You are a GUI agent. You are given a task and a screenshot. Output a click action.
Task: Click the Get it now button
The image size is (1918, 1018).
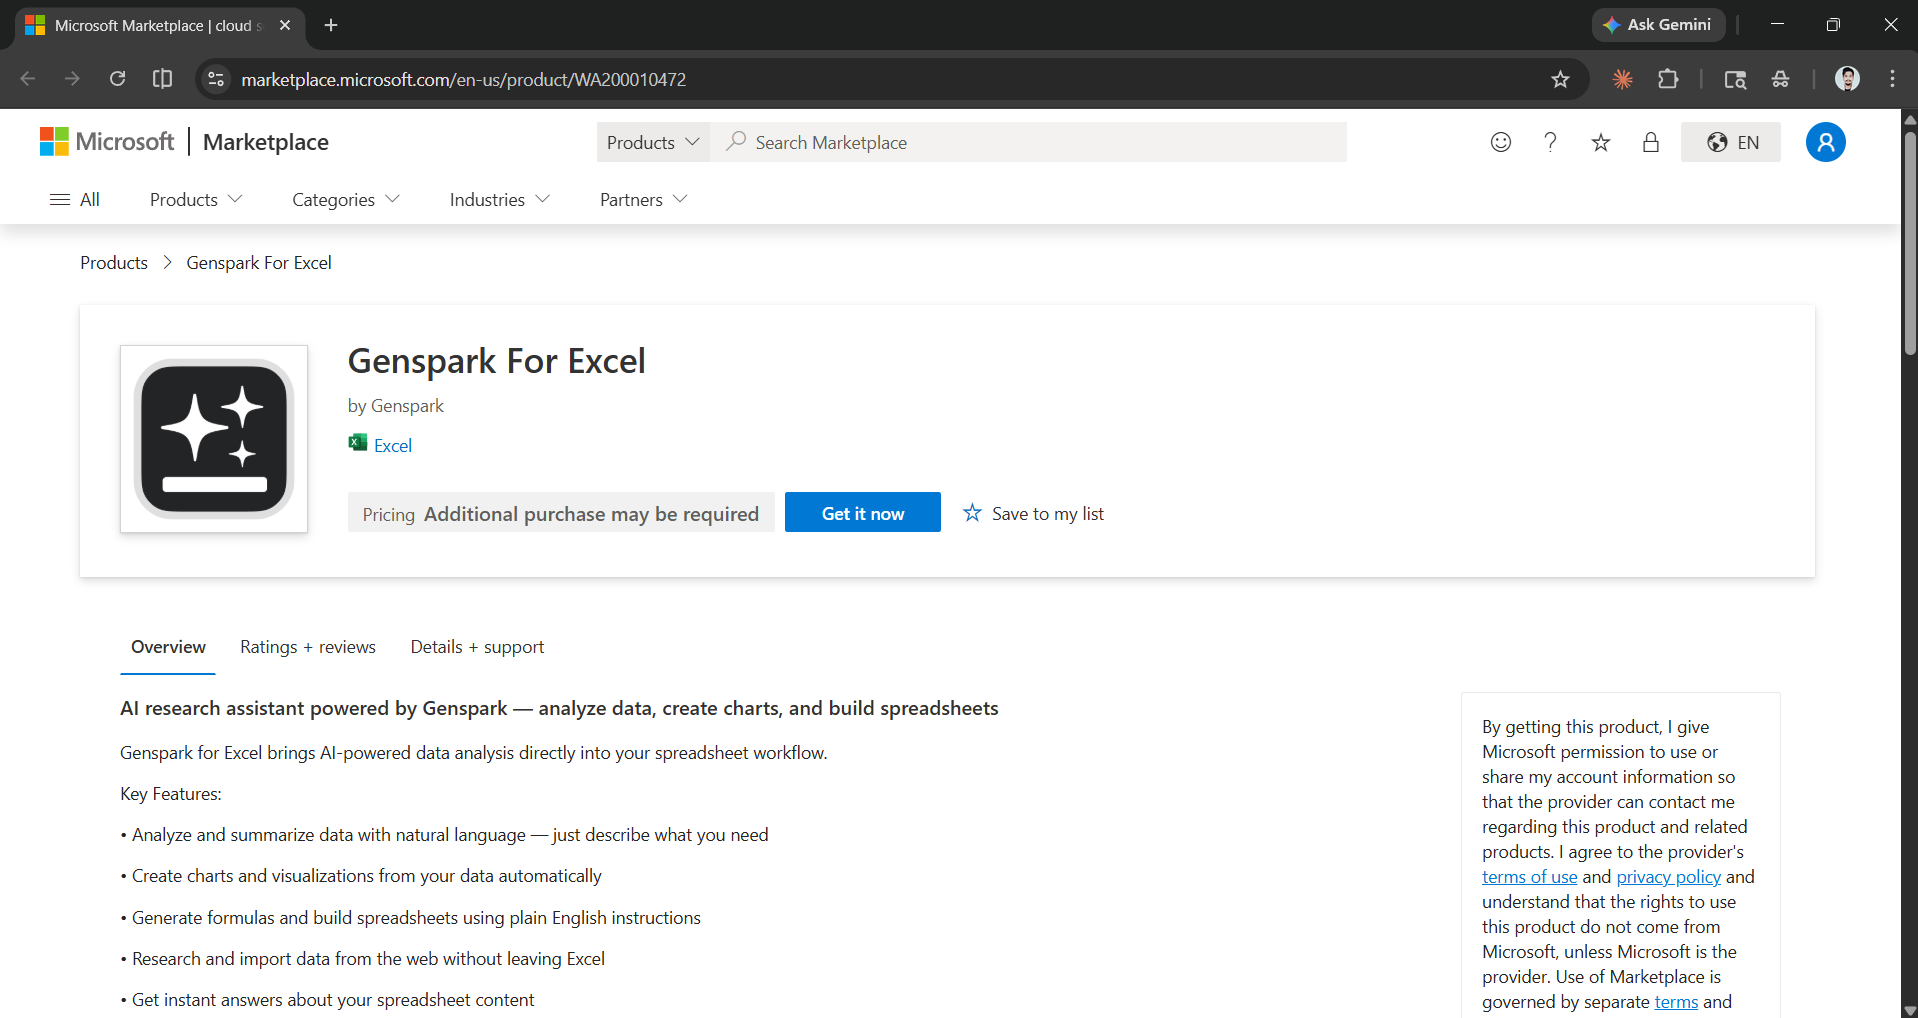tap(862, 512)
